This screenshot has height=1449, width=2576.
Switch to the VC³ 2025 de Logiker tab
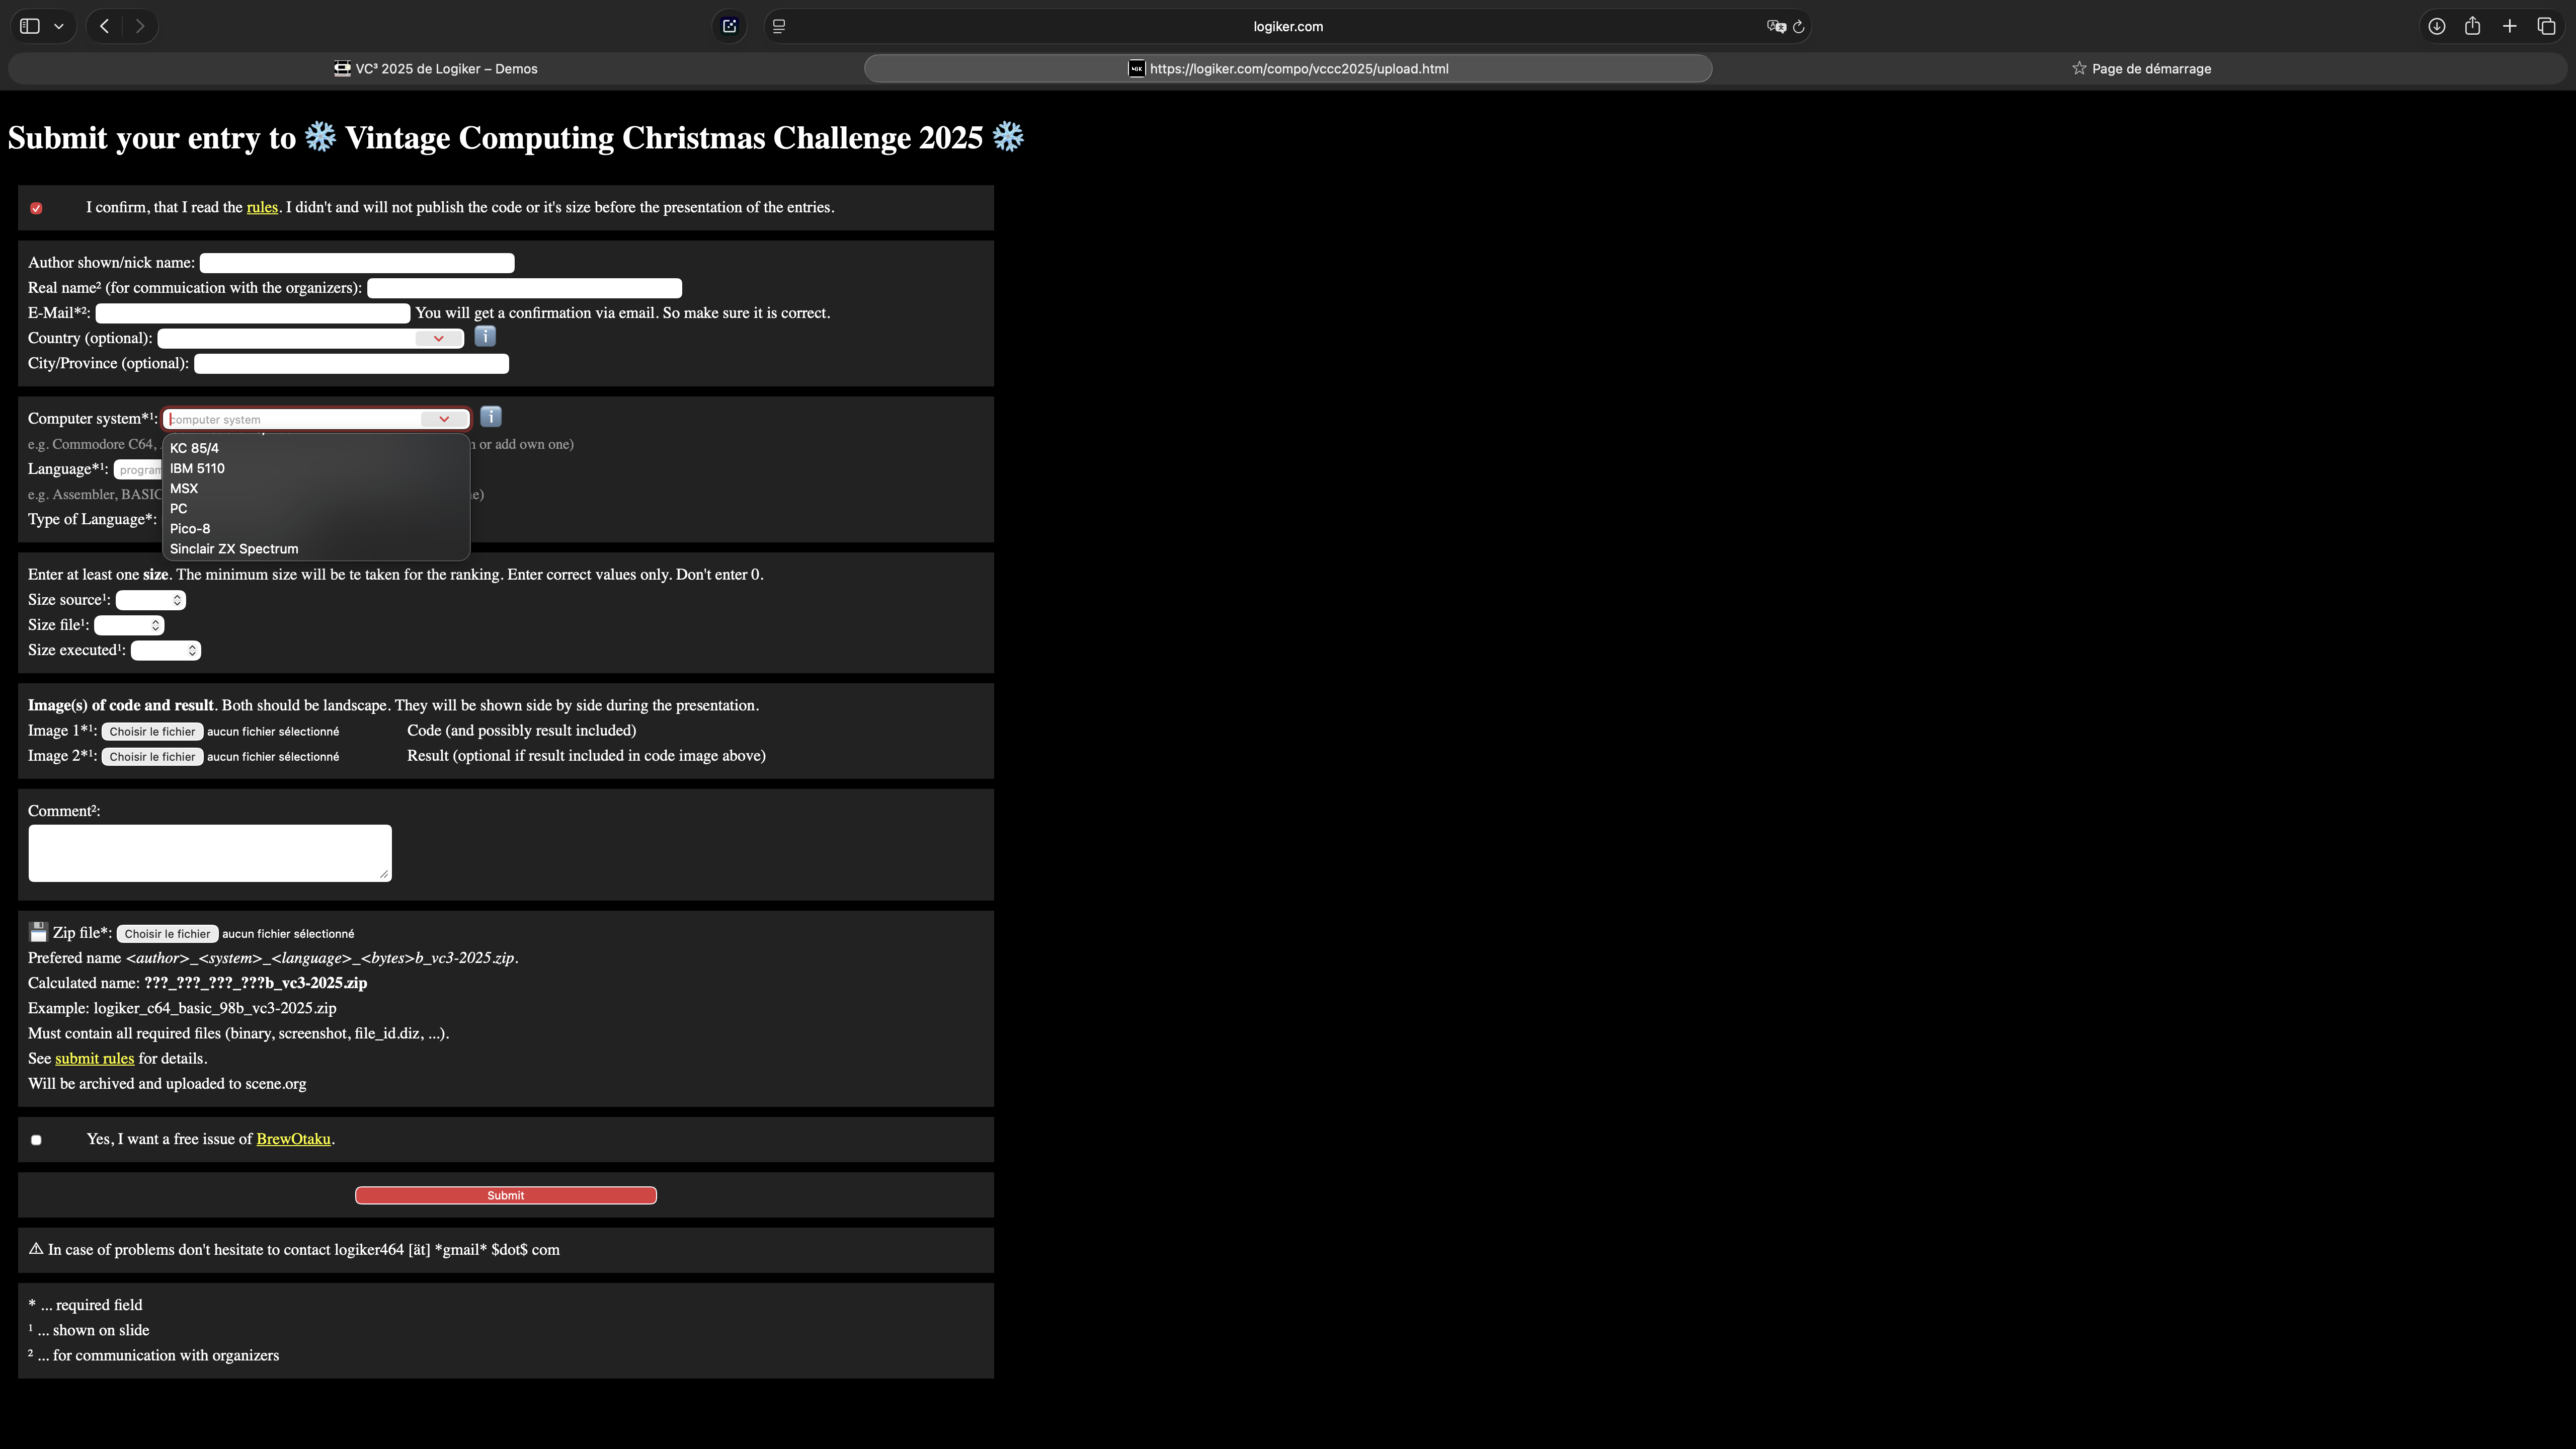pos(436,69)
